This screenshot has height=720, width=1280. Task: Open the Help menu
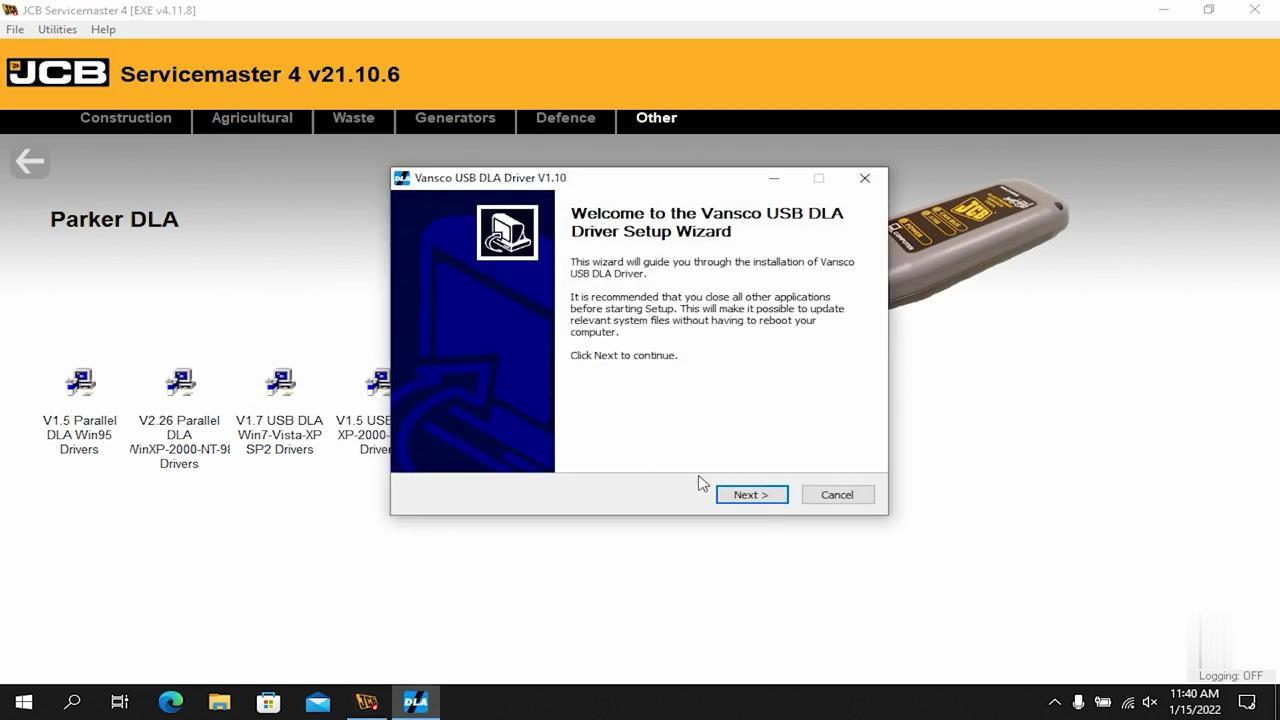coord(103,29)
